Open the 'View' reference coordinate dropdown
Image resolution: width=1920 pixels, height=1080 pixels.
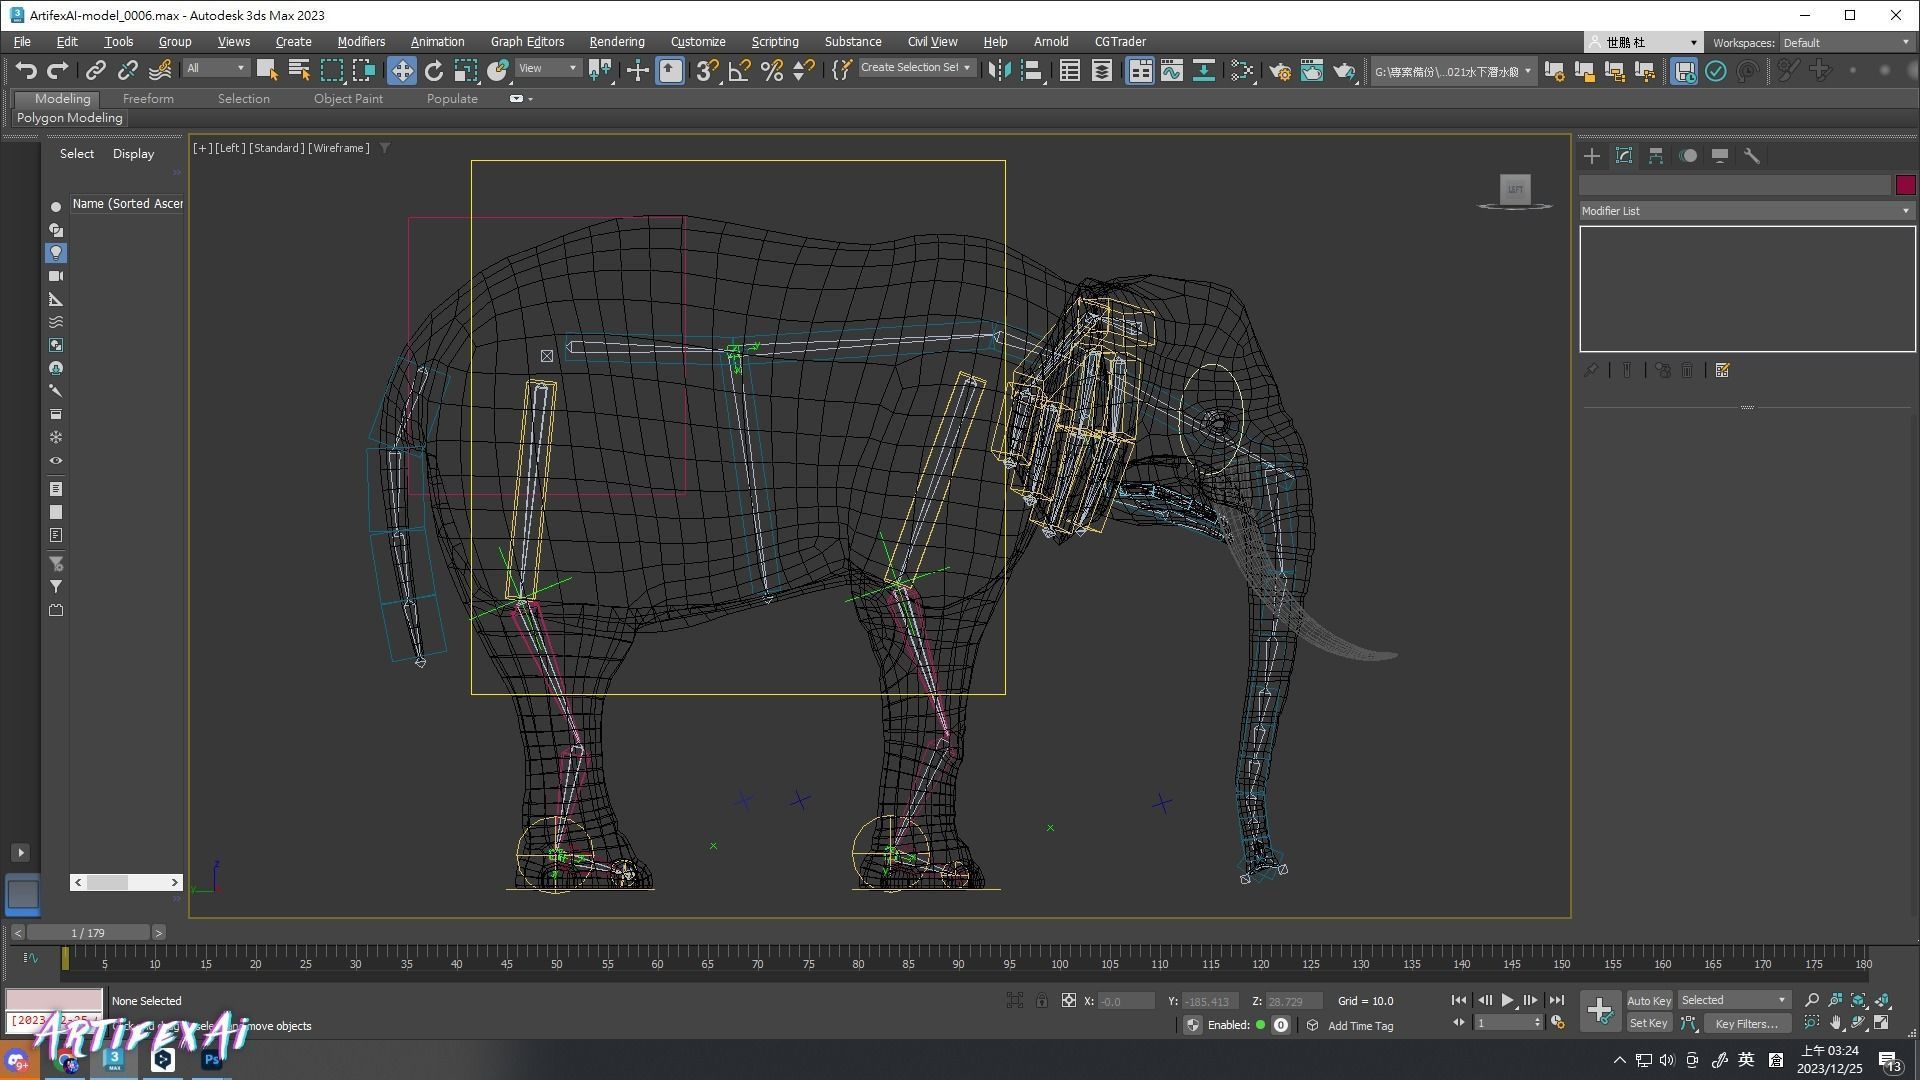tap(548, 68)
